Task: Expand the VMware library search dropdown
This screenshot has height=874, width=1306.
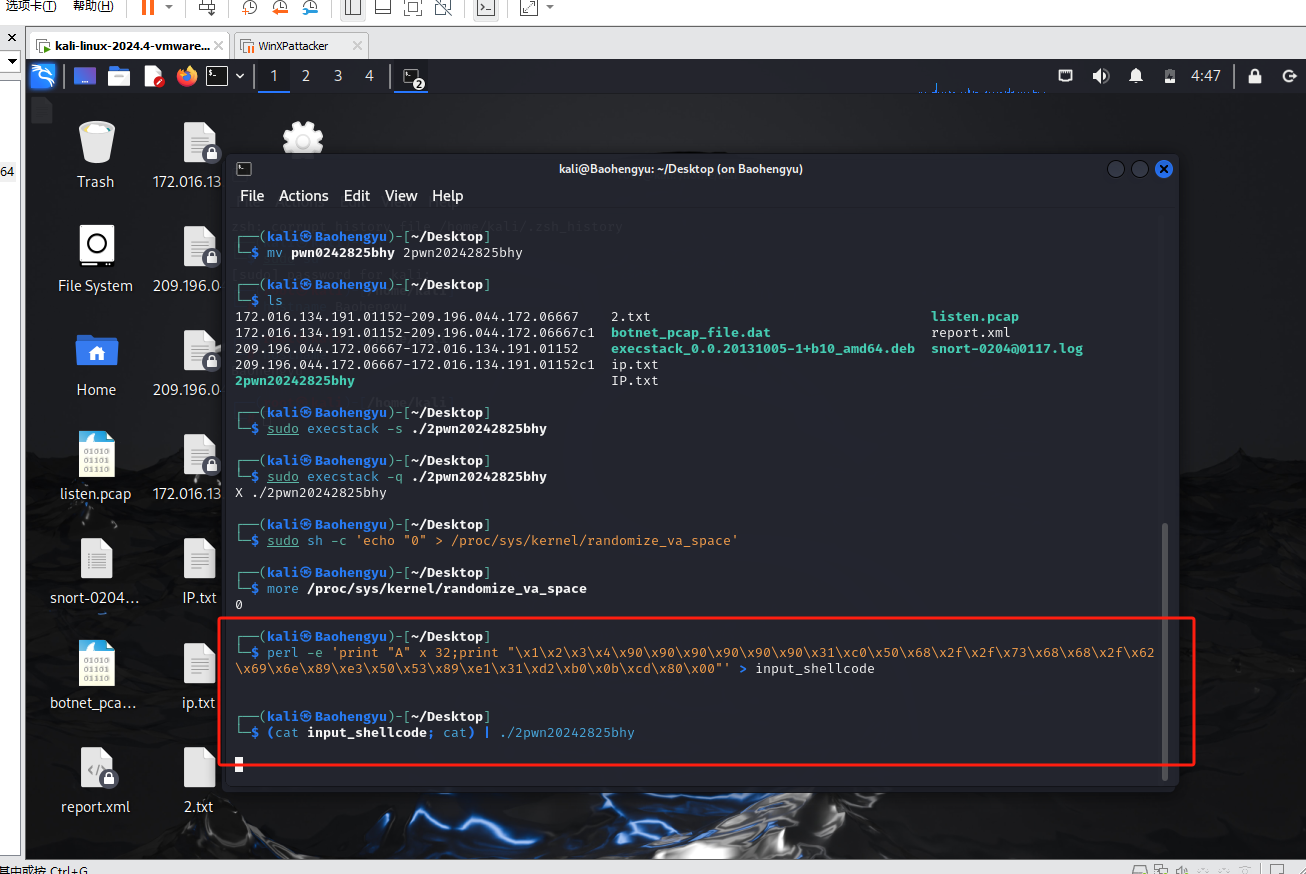Action: [x=12, y=61]
